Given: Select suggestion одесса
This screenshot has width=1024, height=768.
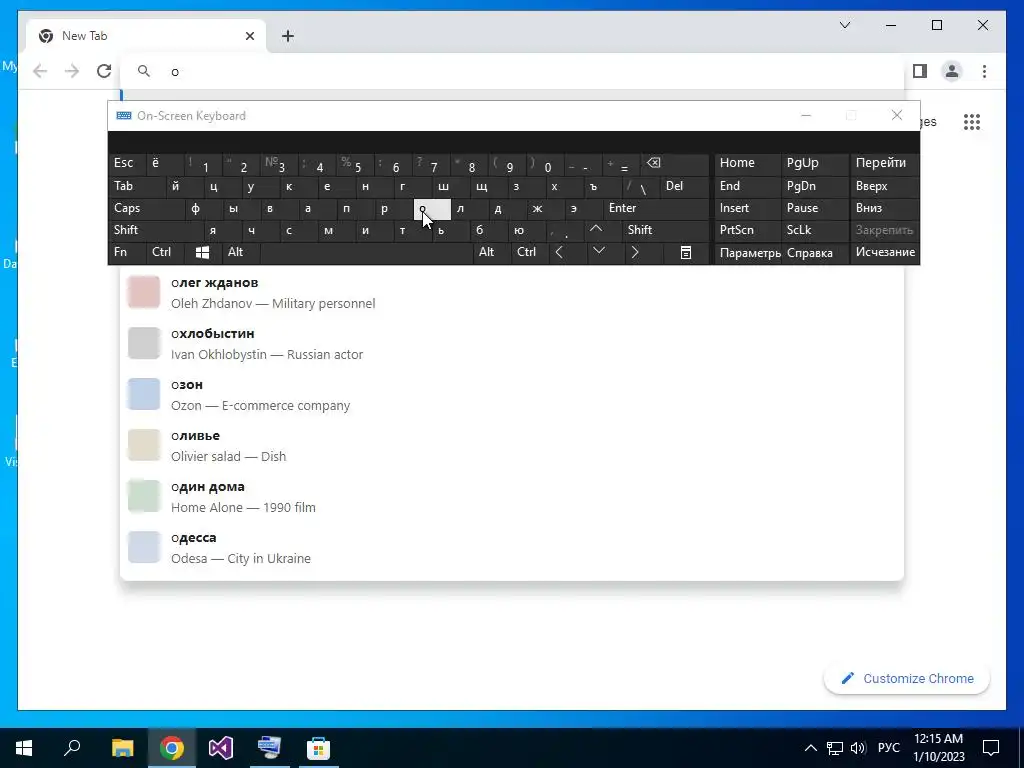Looking at the screenshot, I should (x=512, y=547).
